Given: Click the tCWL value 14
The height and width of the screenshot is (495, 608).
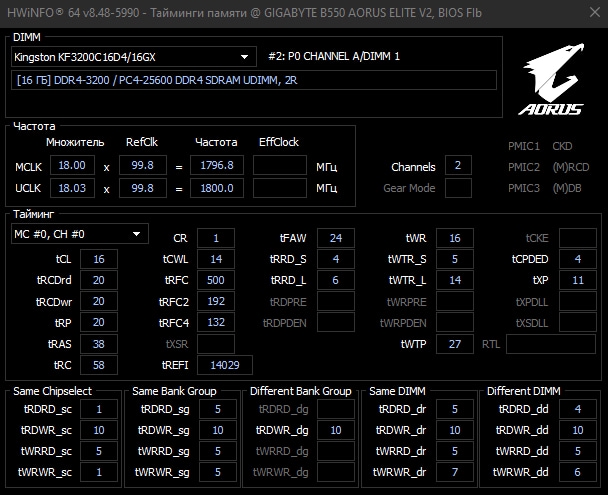Looking at the screenshot, I should (216, 259).
